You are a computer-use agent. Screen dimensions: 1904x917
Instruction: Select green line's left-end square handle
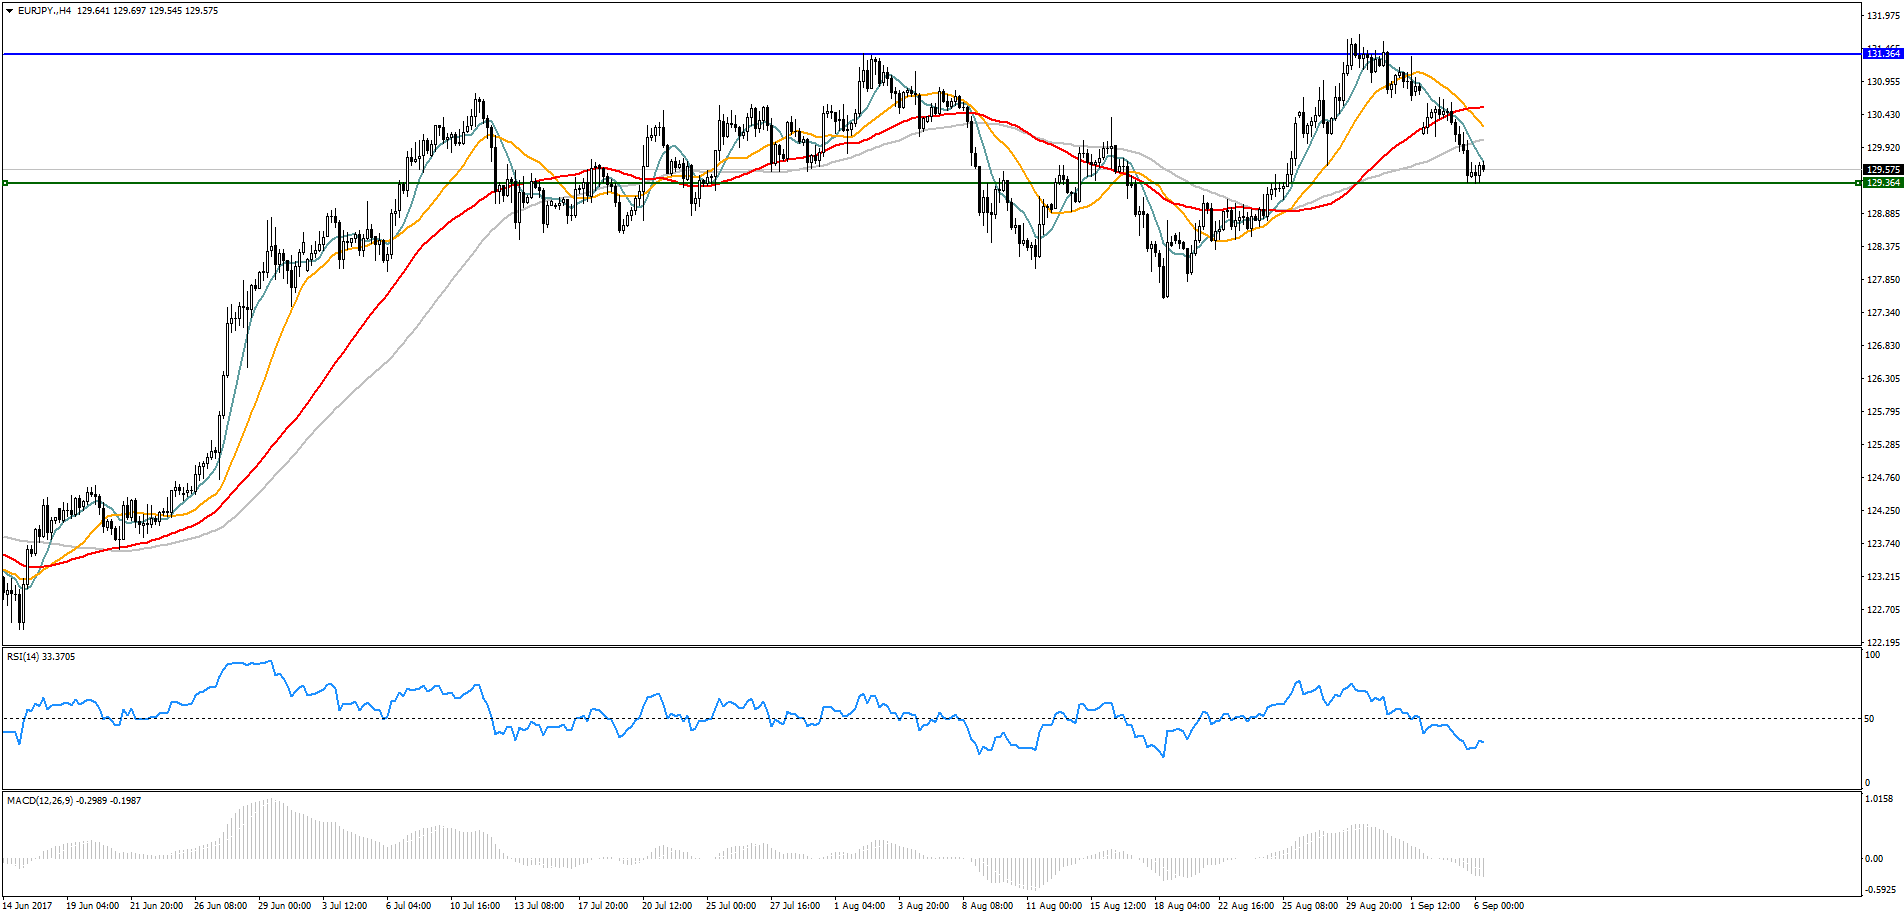6,183
